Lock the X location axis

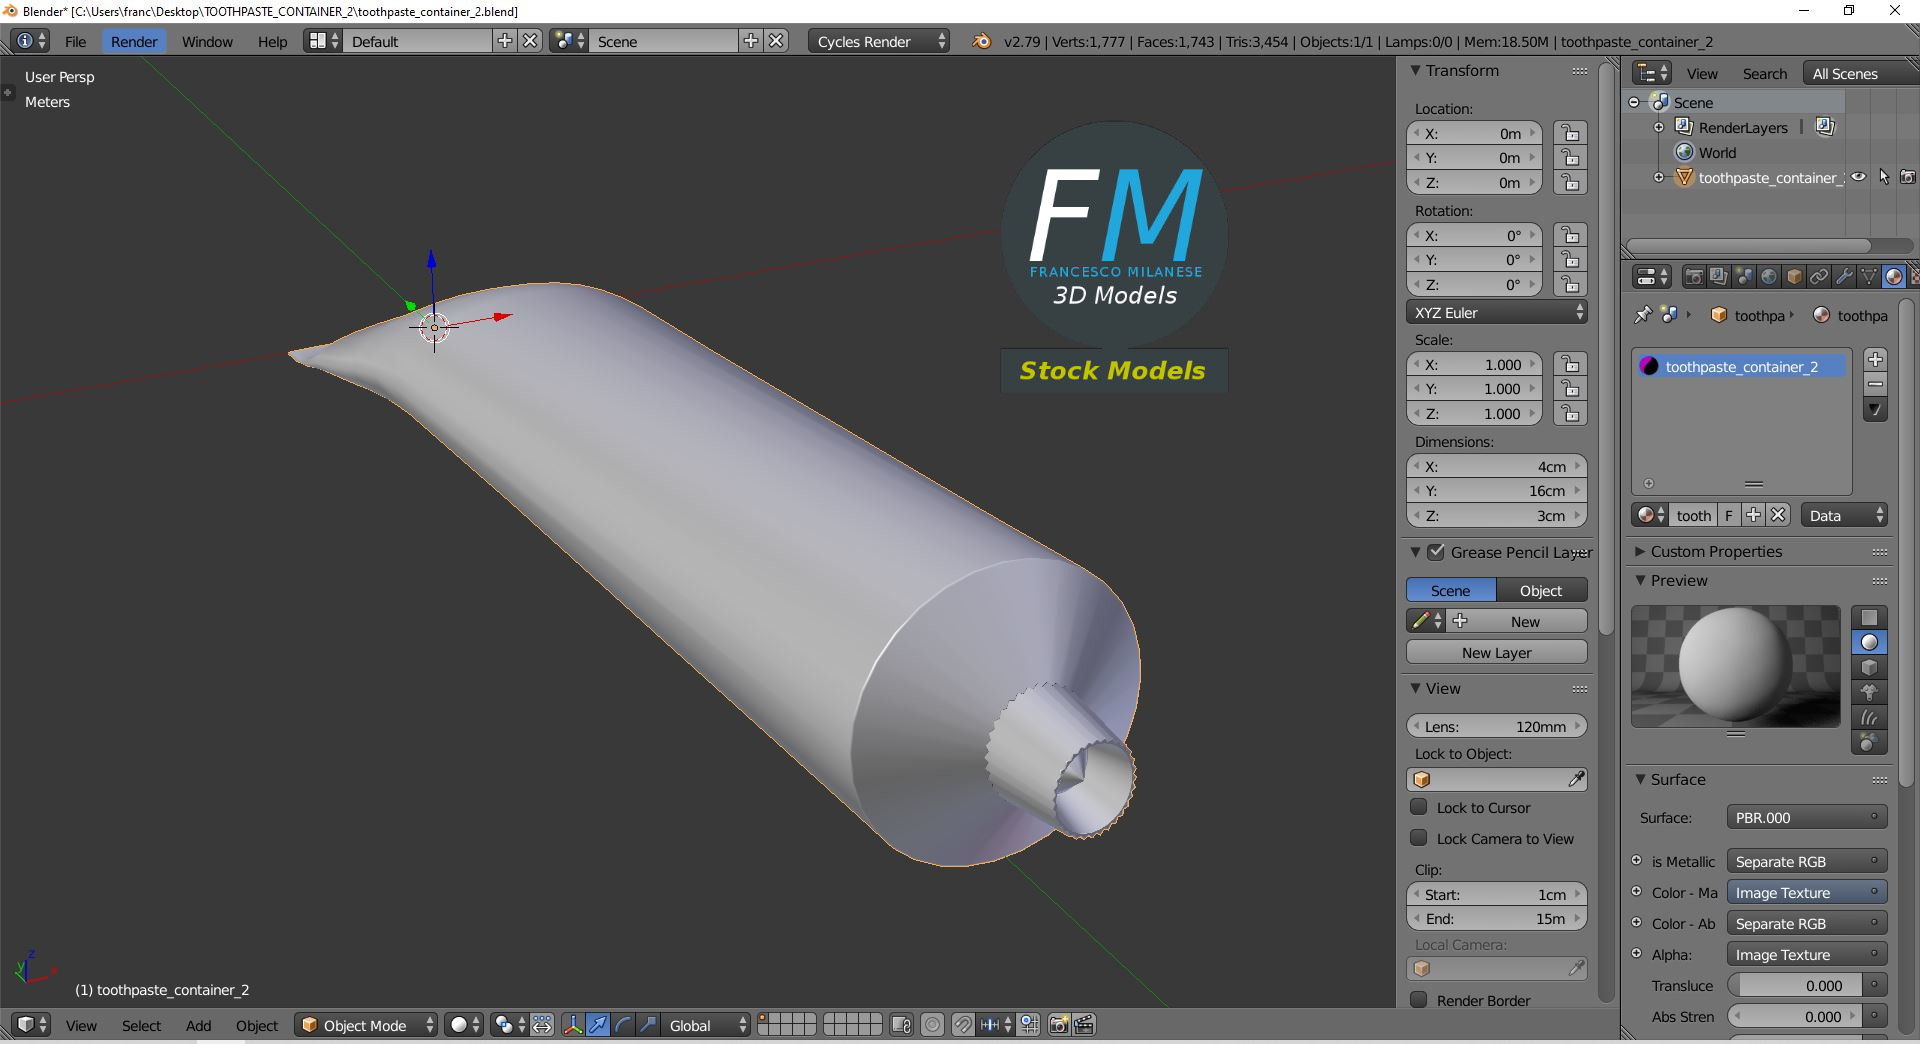[x=1571, y=134]
